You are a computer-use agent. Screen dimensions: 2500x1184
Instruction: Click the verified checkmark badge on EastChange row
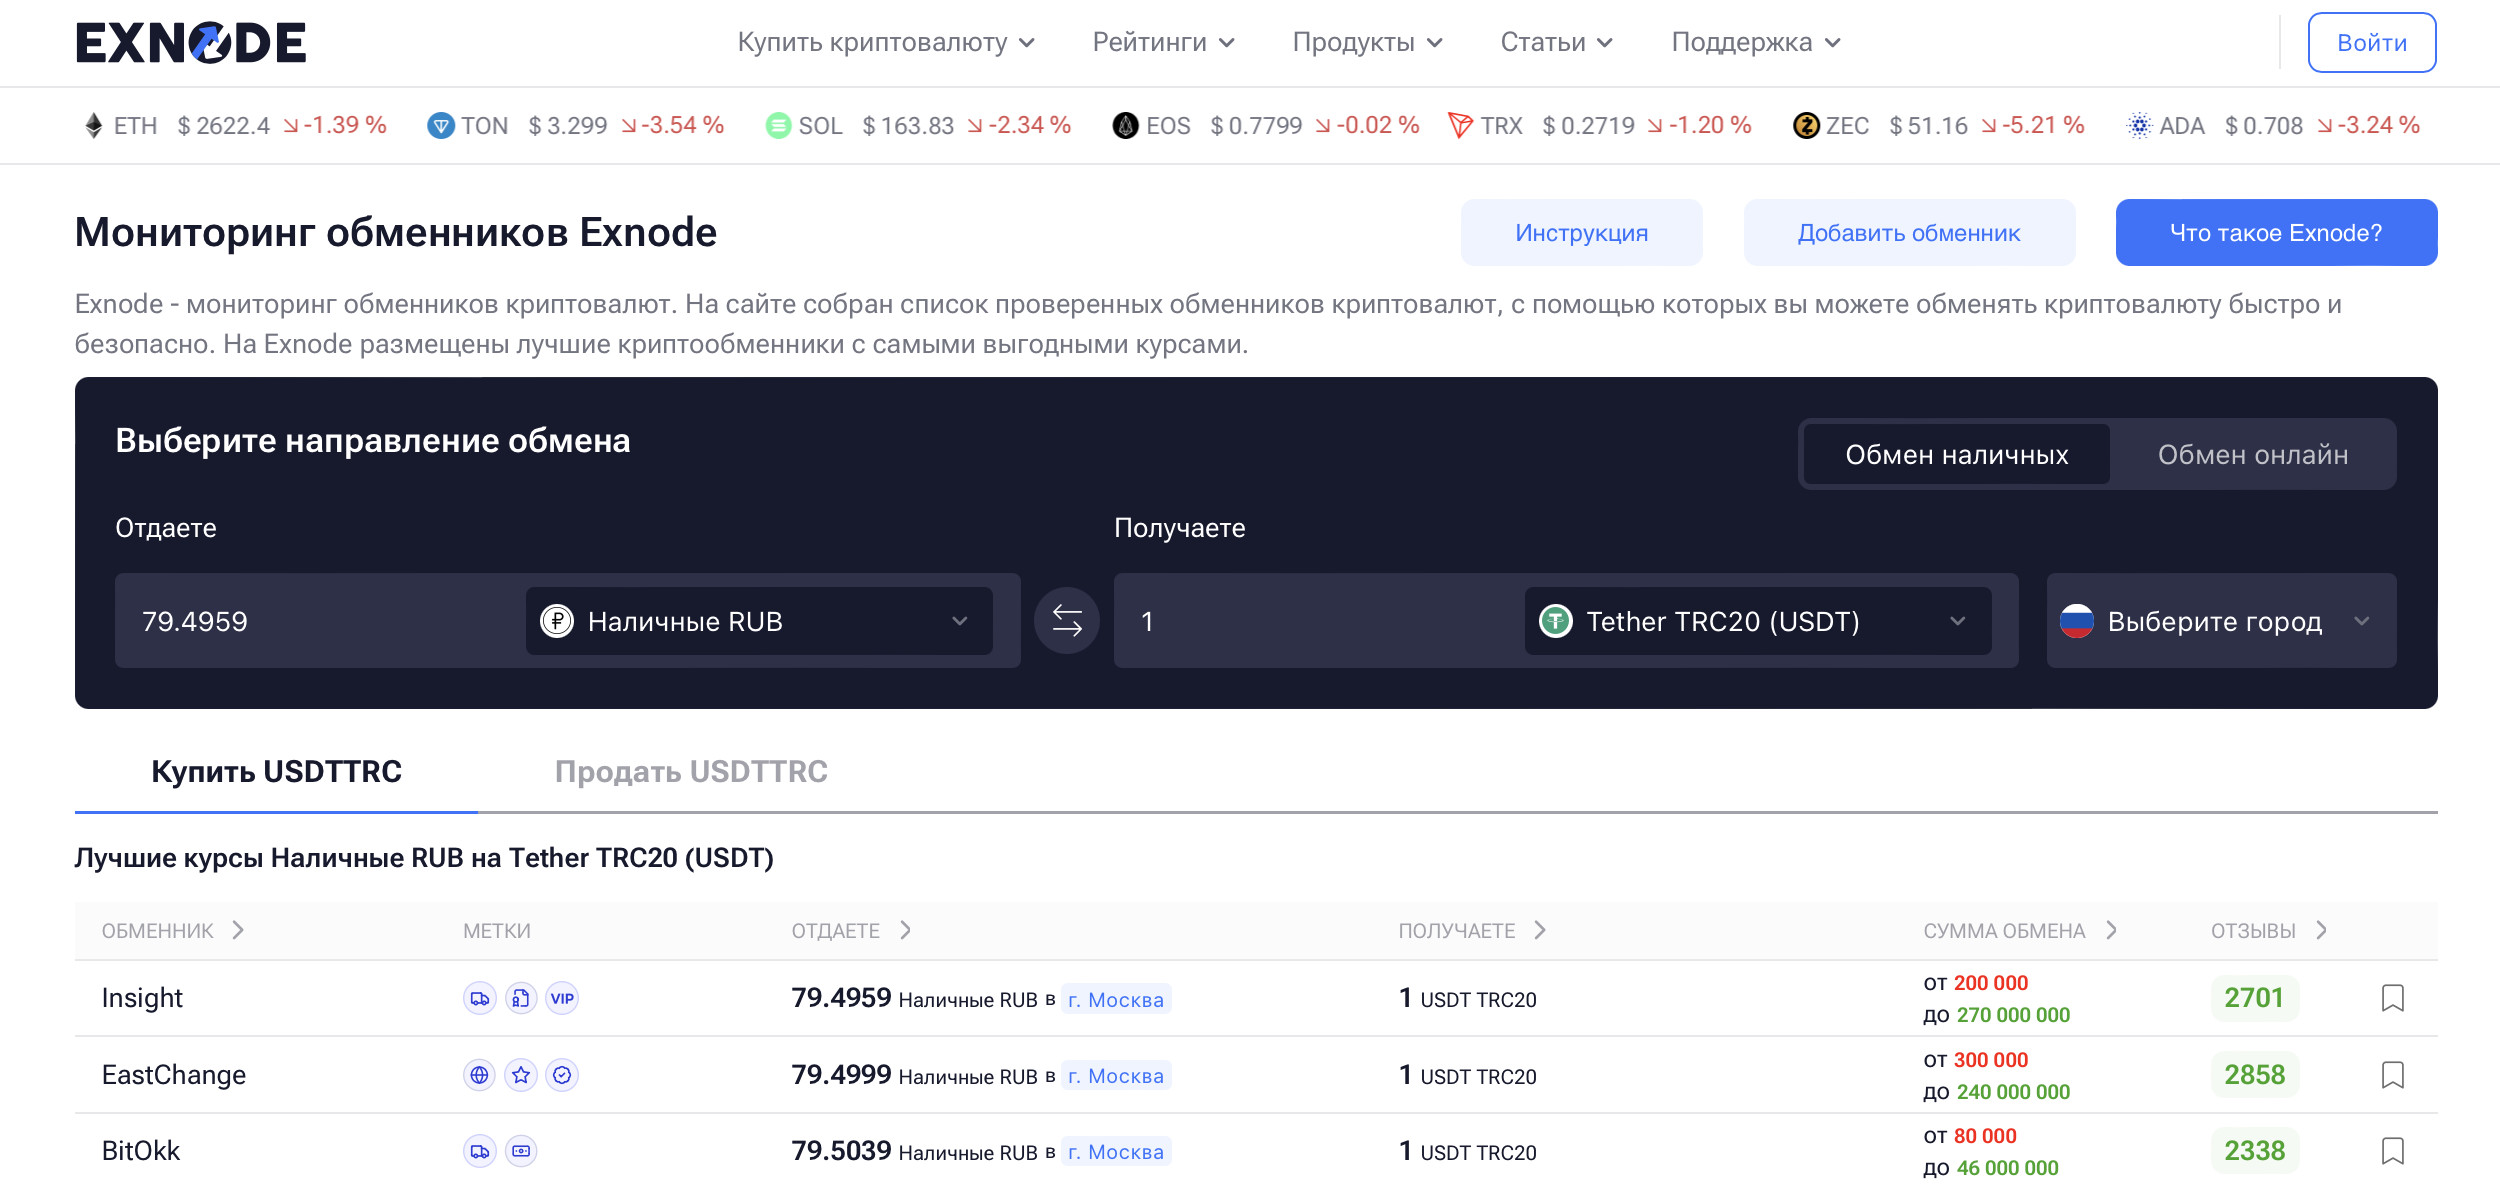pyautogui.click(x=562, y=1075)
